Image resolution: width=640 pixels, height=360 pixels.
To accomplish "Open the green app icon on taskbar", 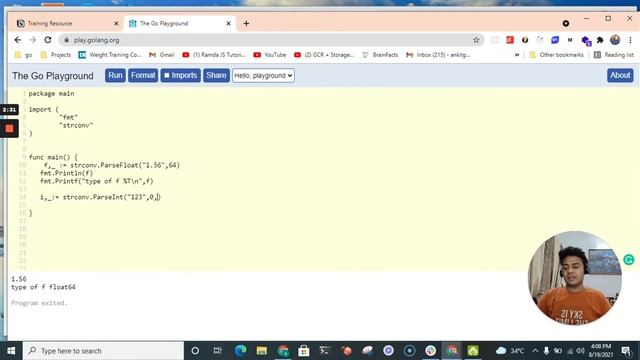I will [473, 351].
